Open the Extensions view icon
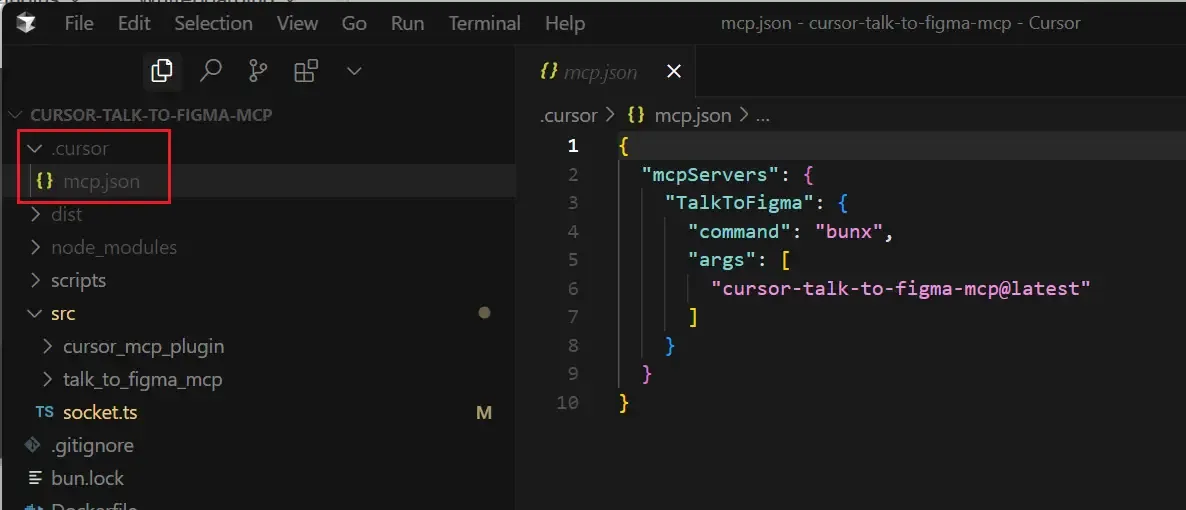1186x510 pixels. coord(306,71)
